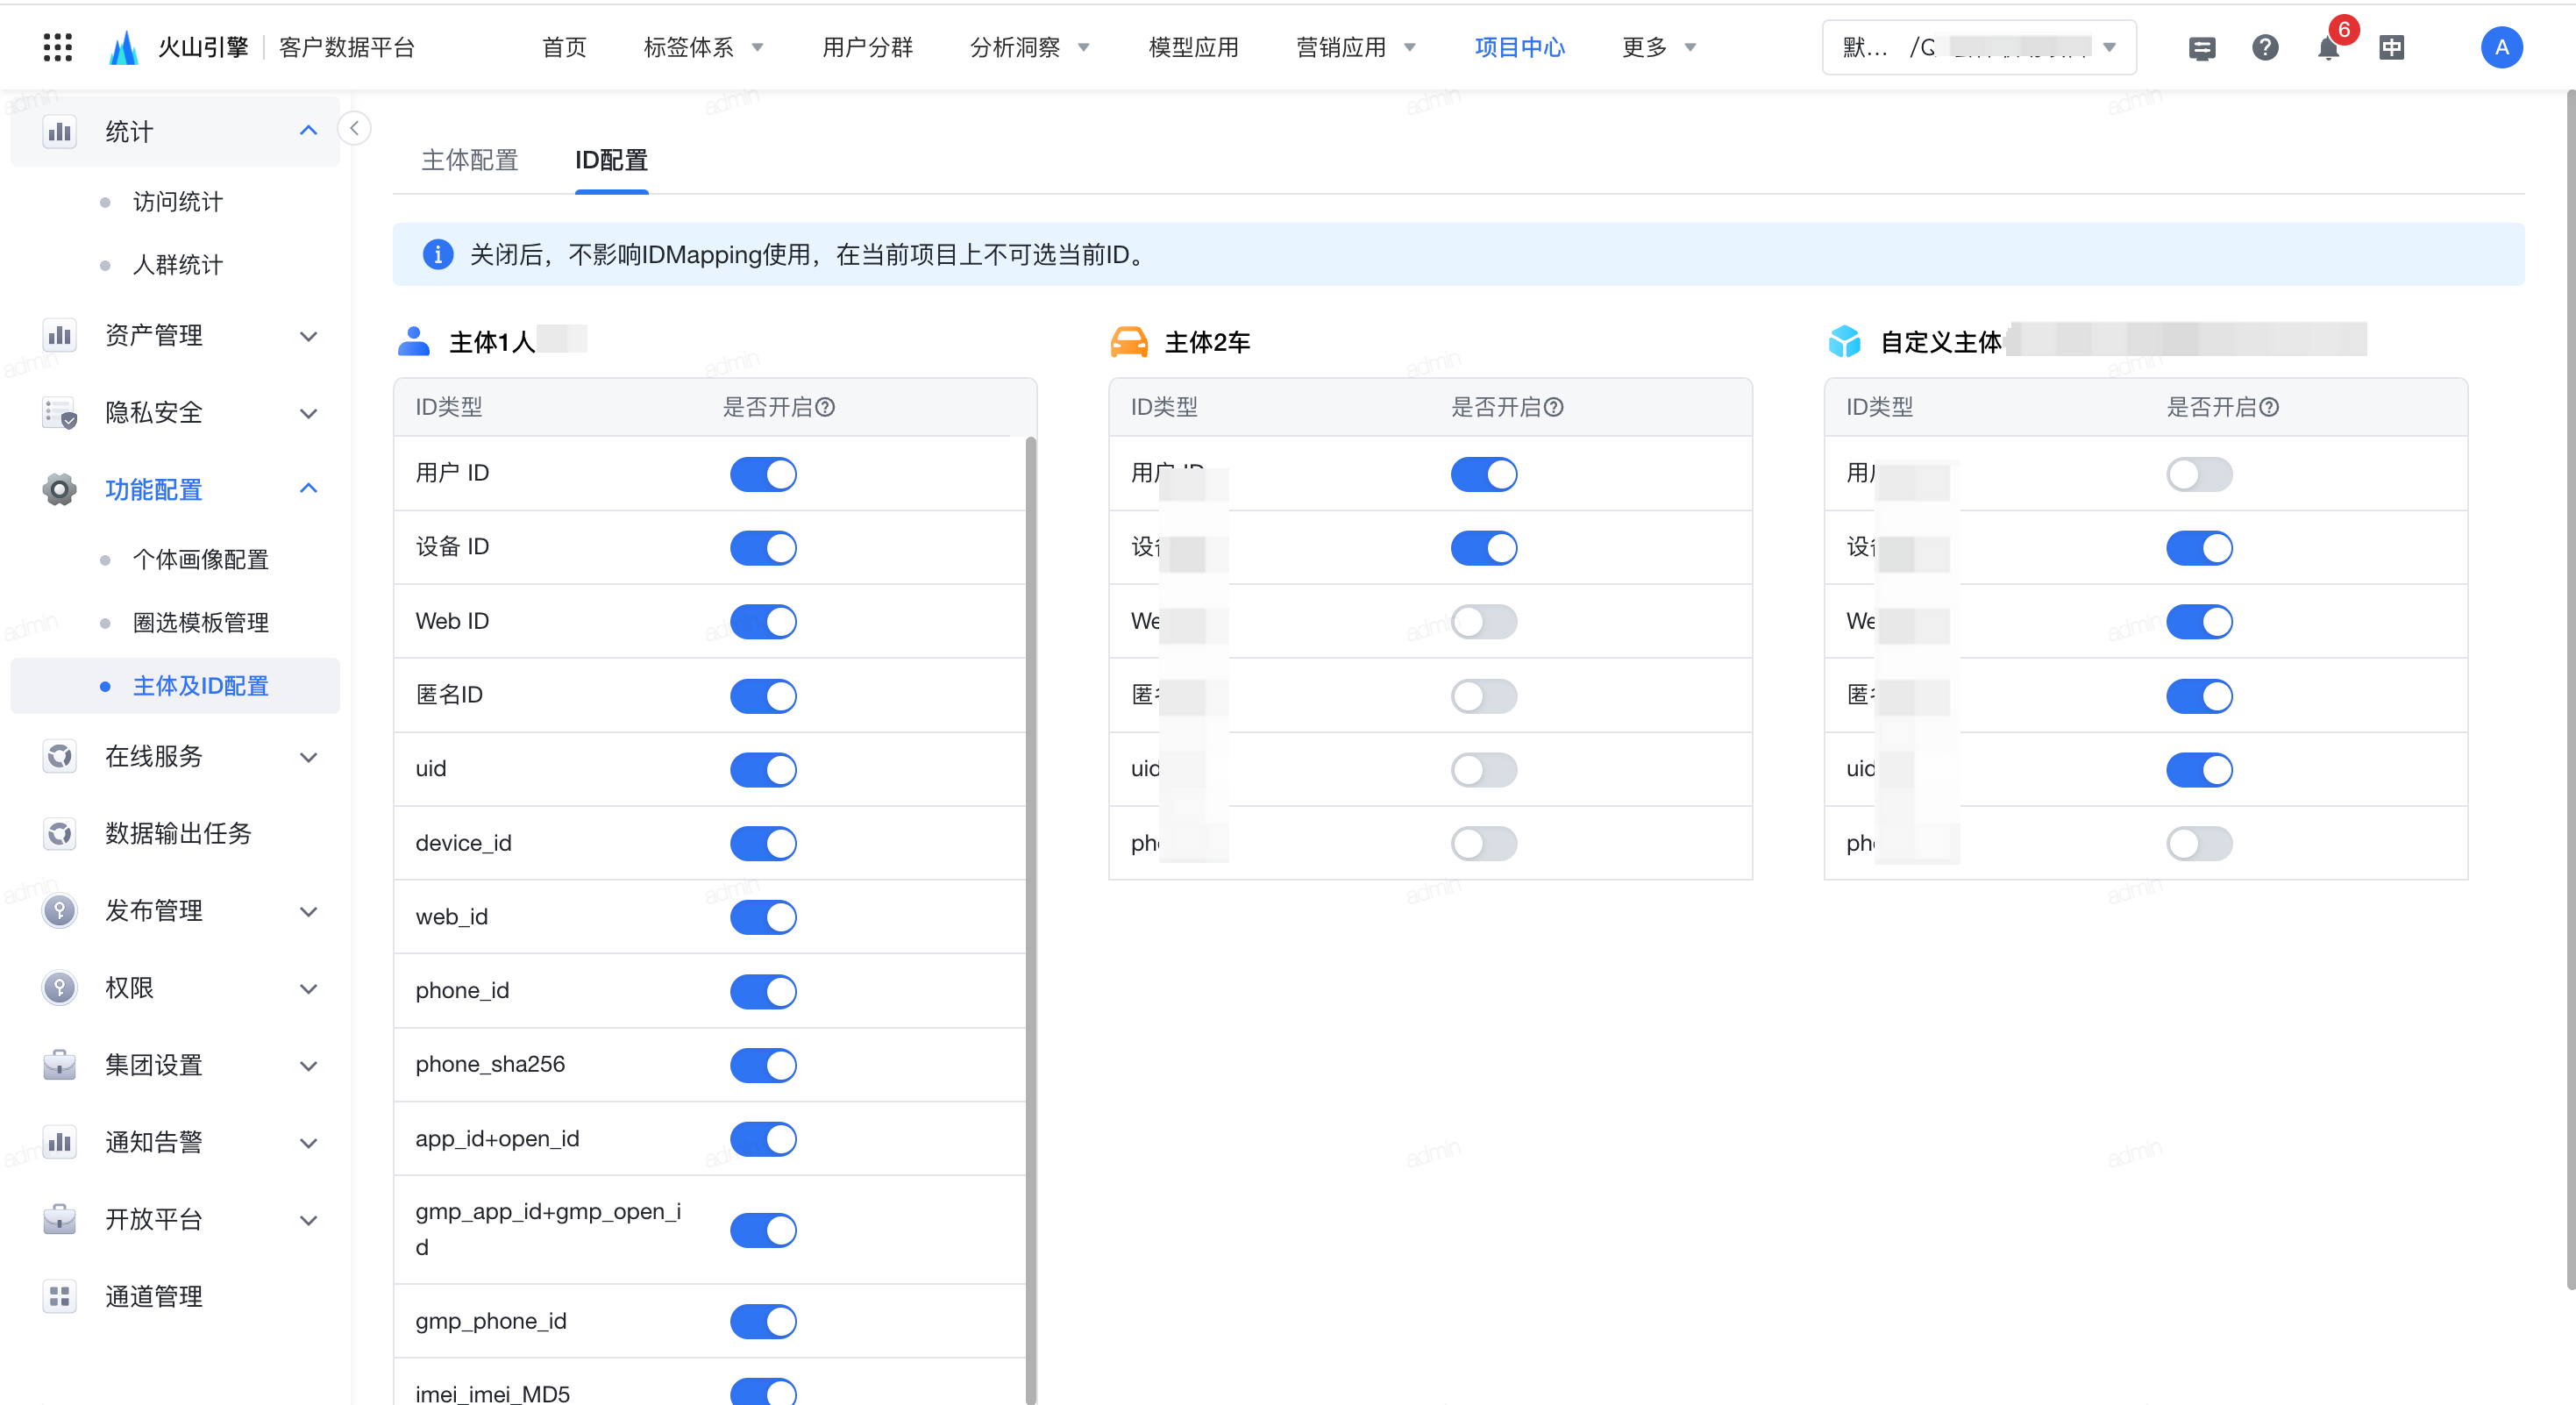Open 模型应用 in top navigation

click(1193, 47)
